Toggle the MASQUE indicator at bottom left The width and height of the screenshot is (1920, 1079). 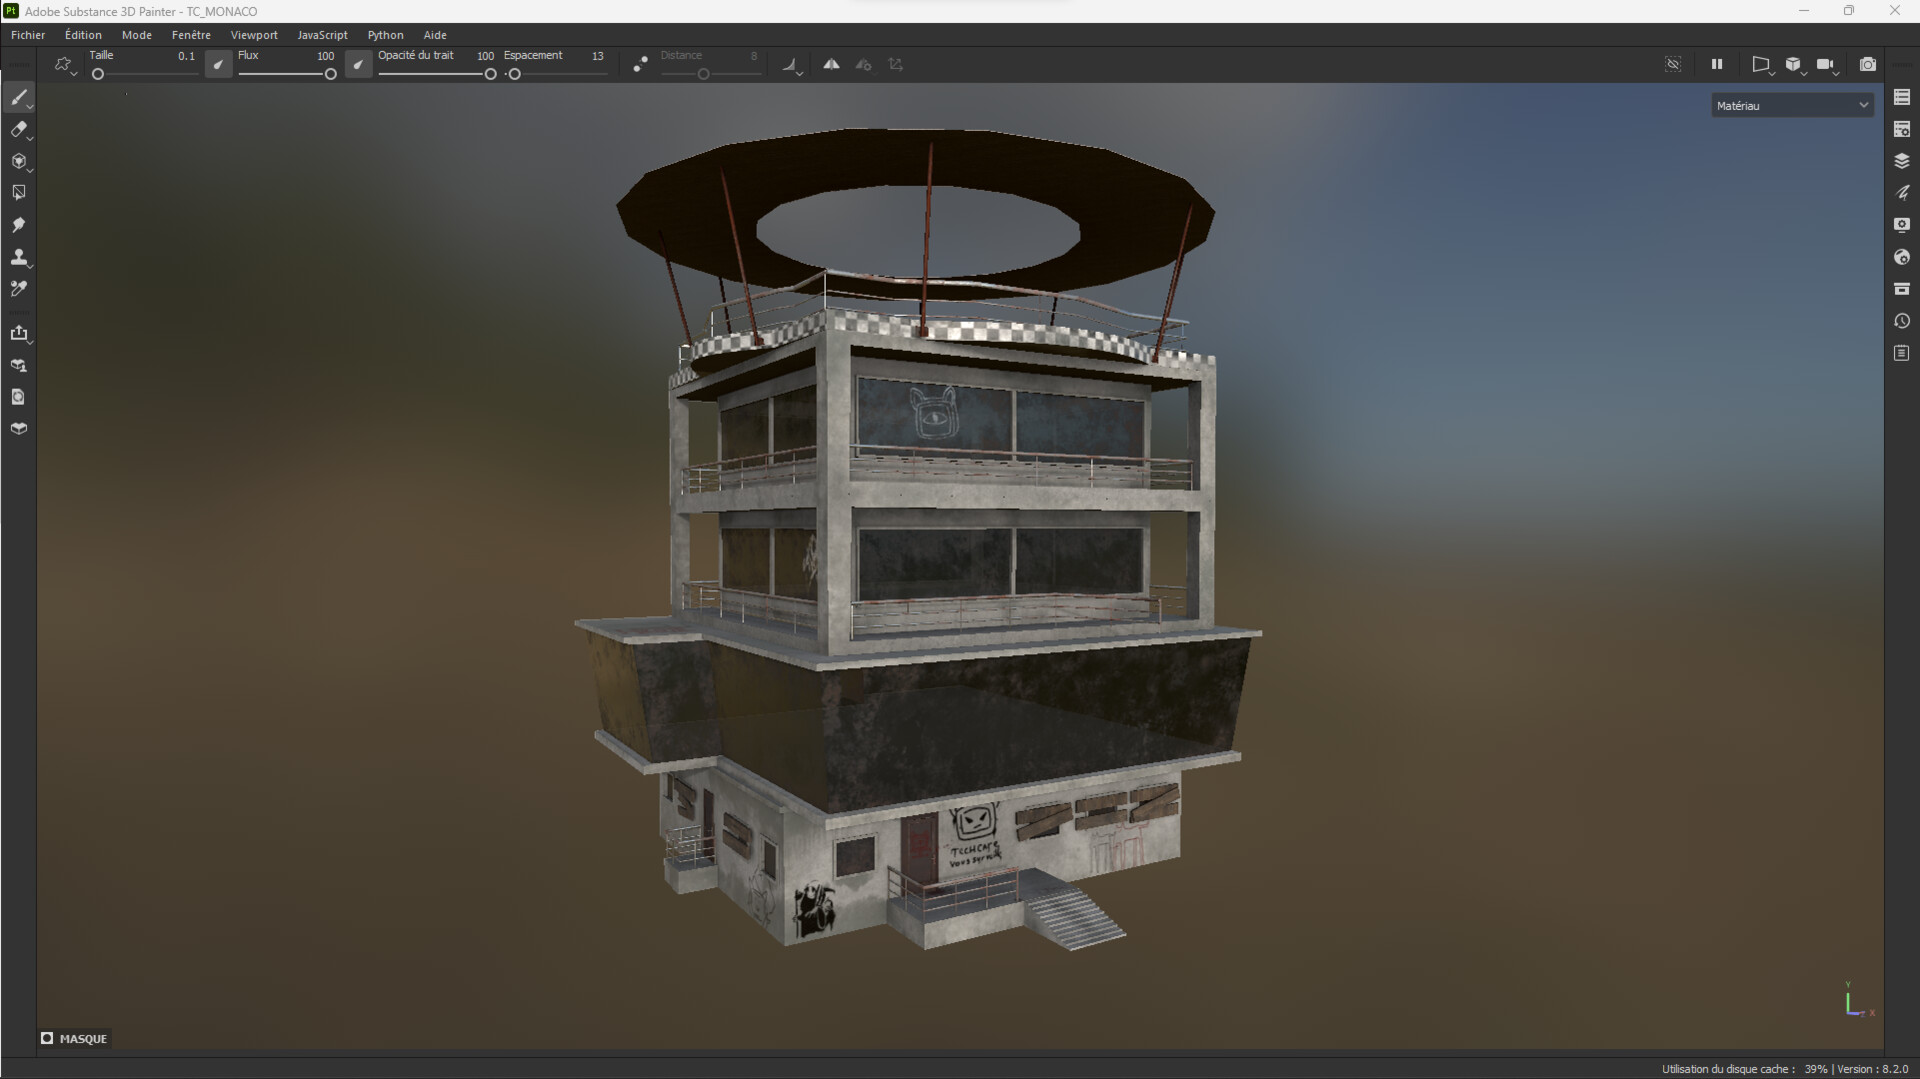[73, 1038]
